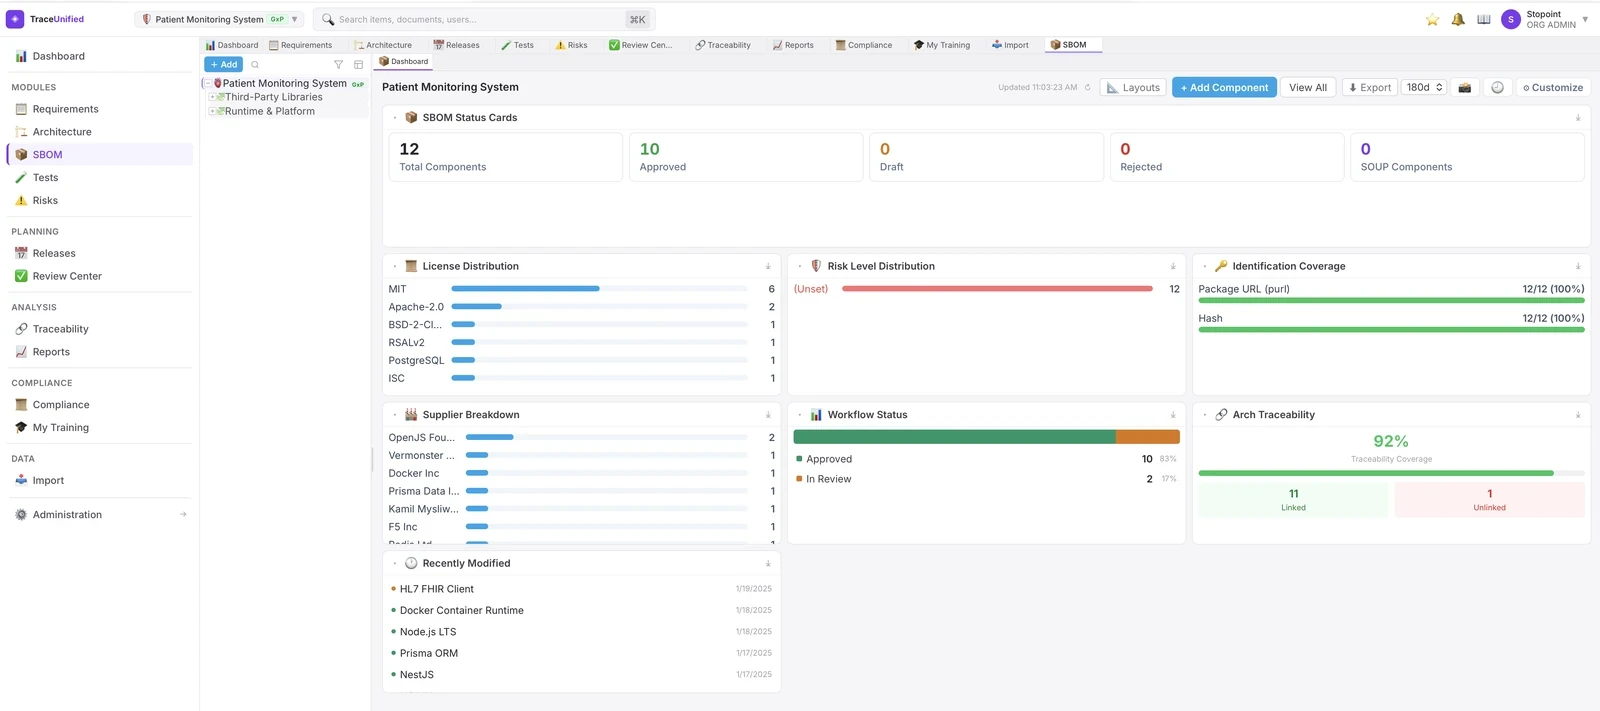Click the Customize button
Image resolution: width=1600 pixels, height=711 pixels.
1553,87
